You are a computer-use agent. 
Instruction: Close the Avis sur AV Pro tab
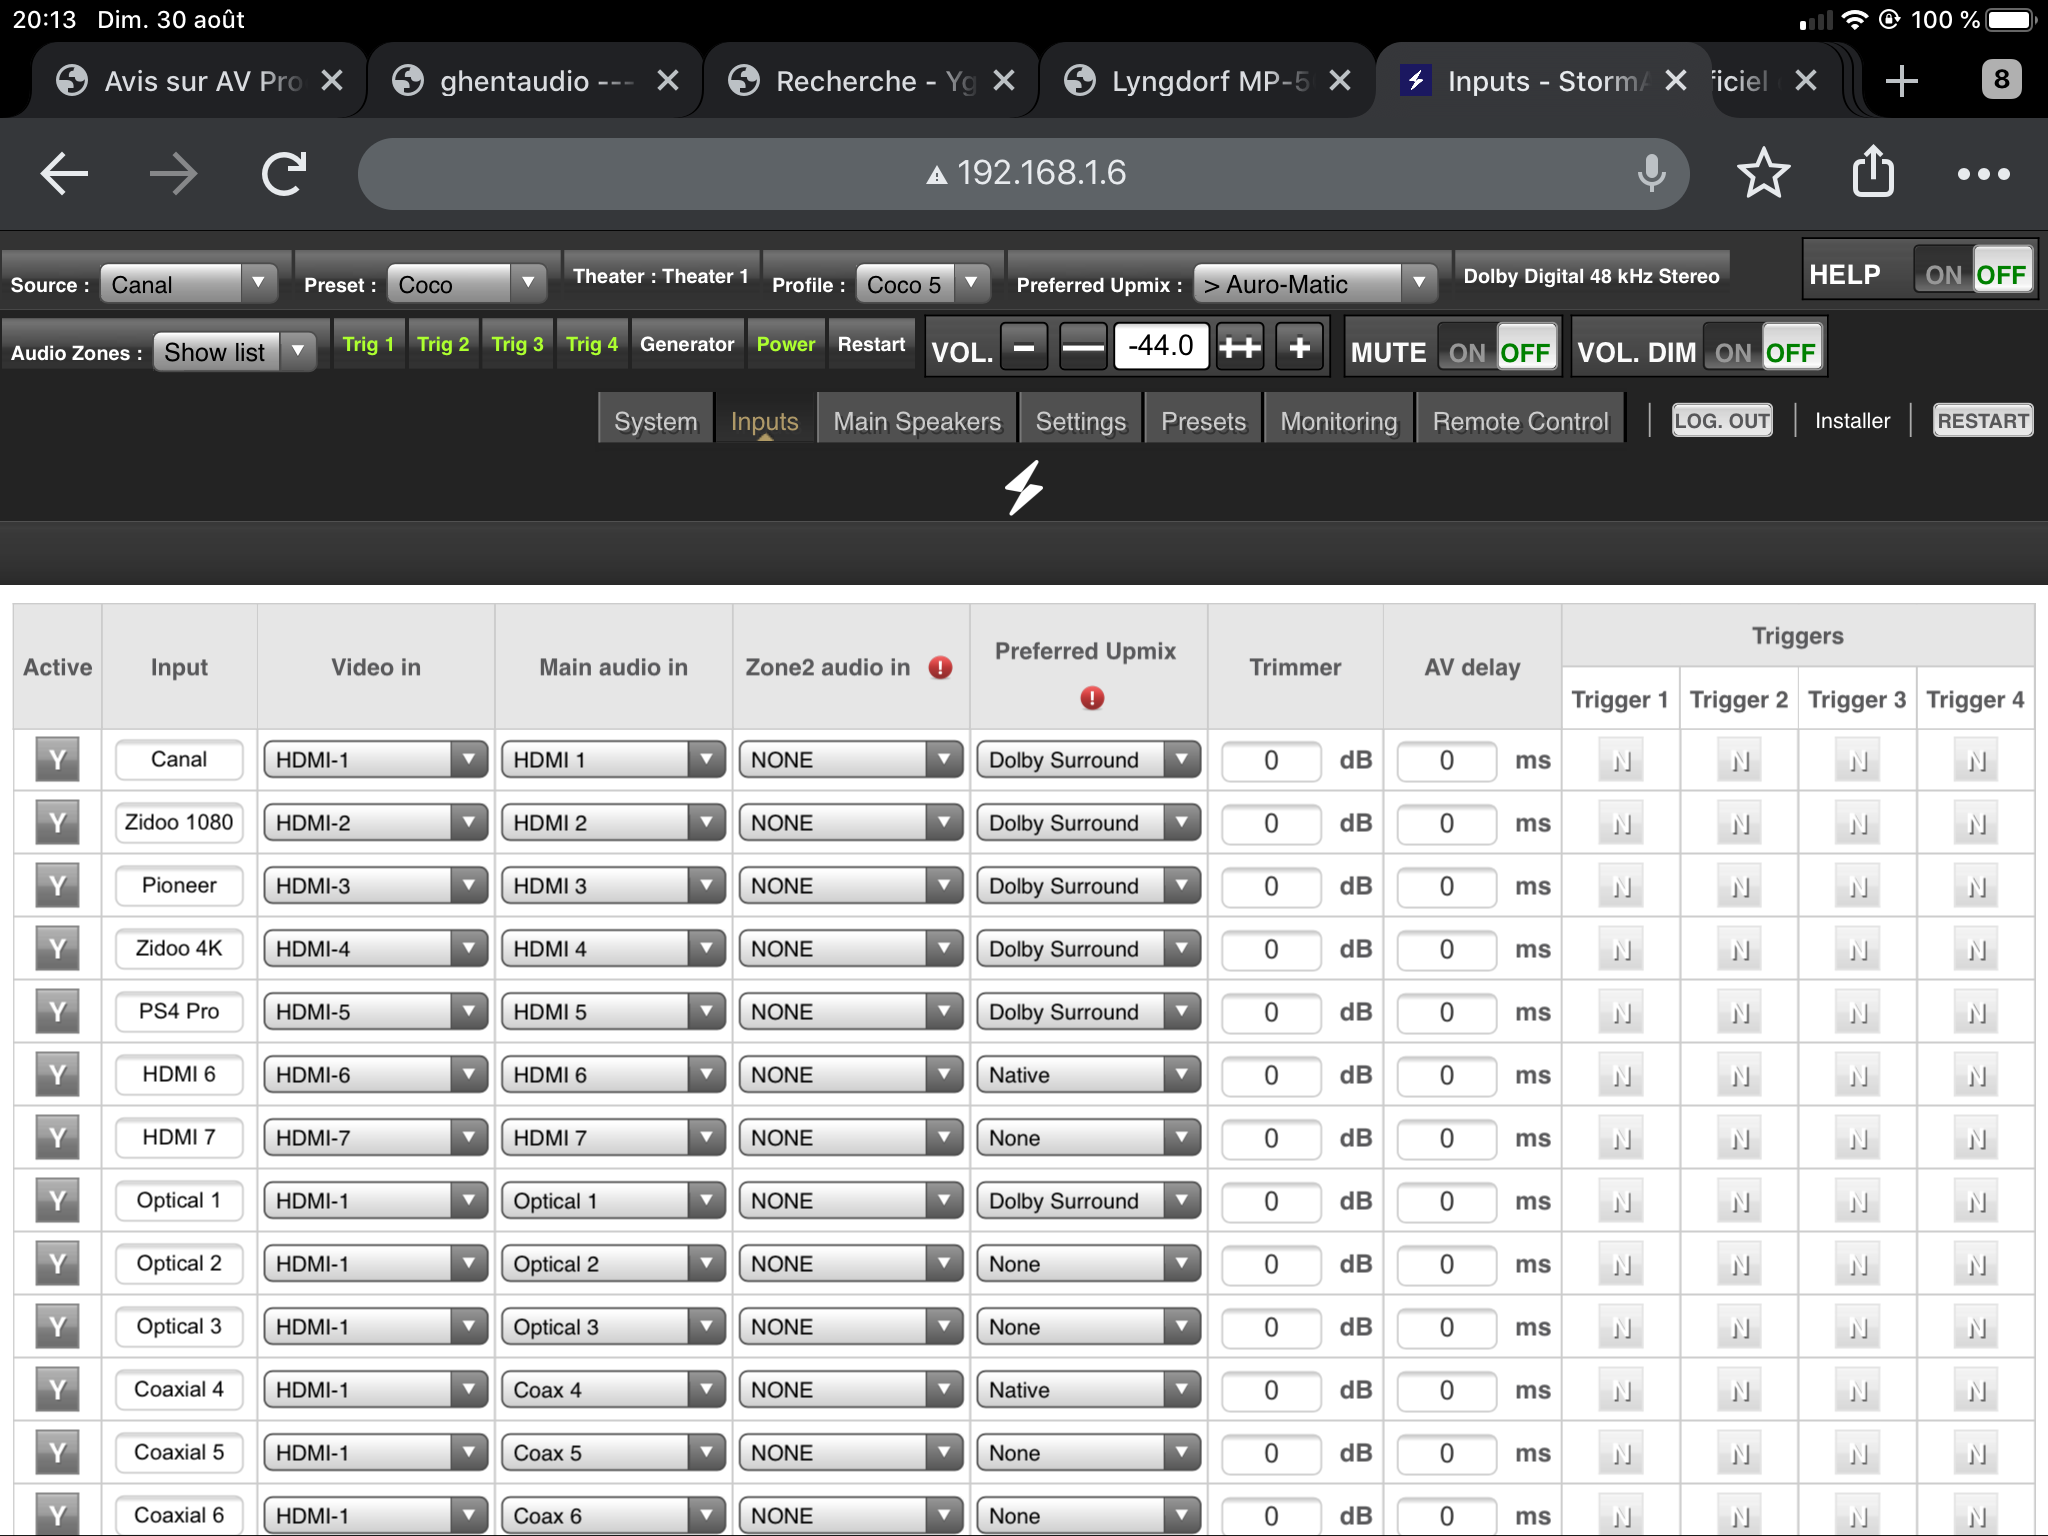click(x=332, y=80)
